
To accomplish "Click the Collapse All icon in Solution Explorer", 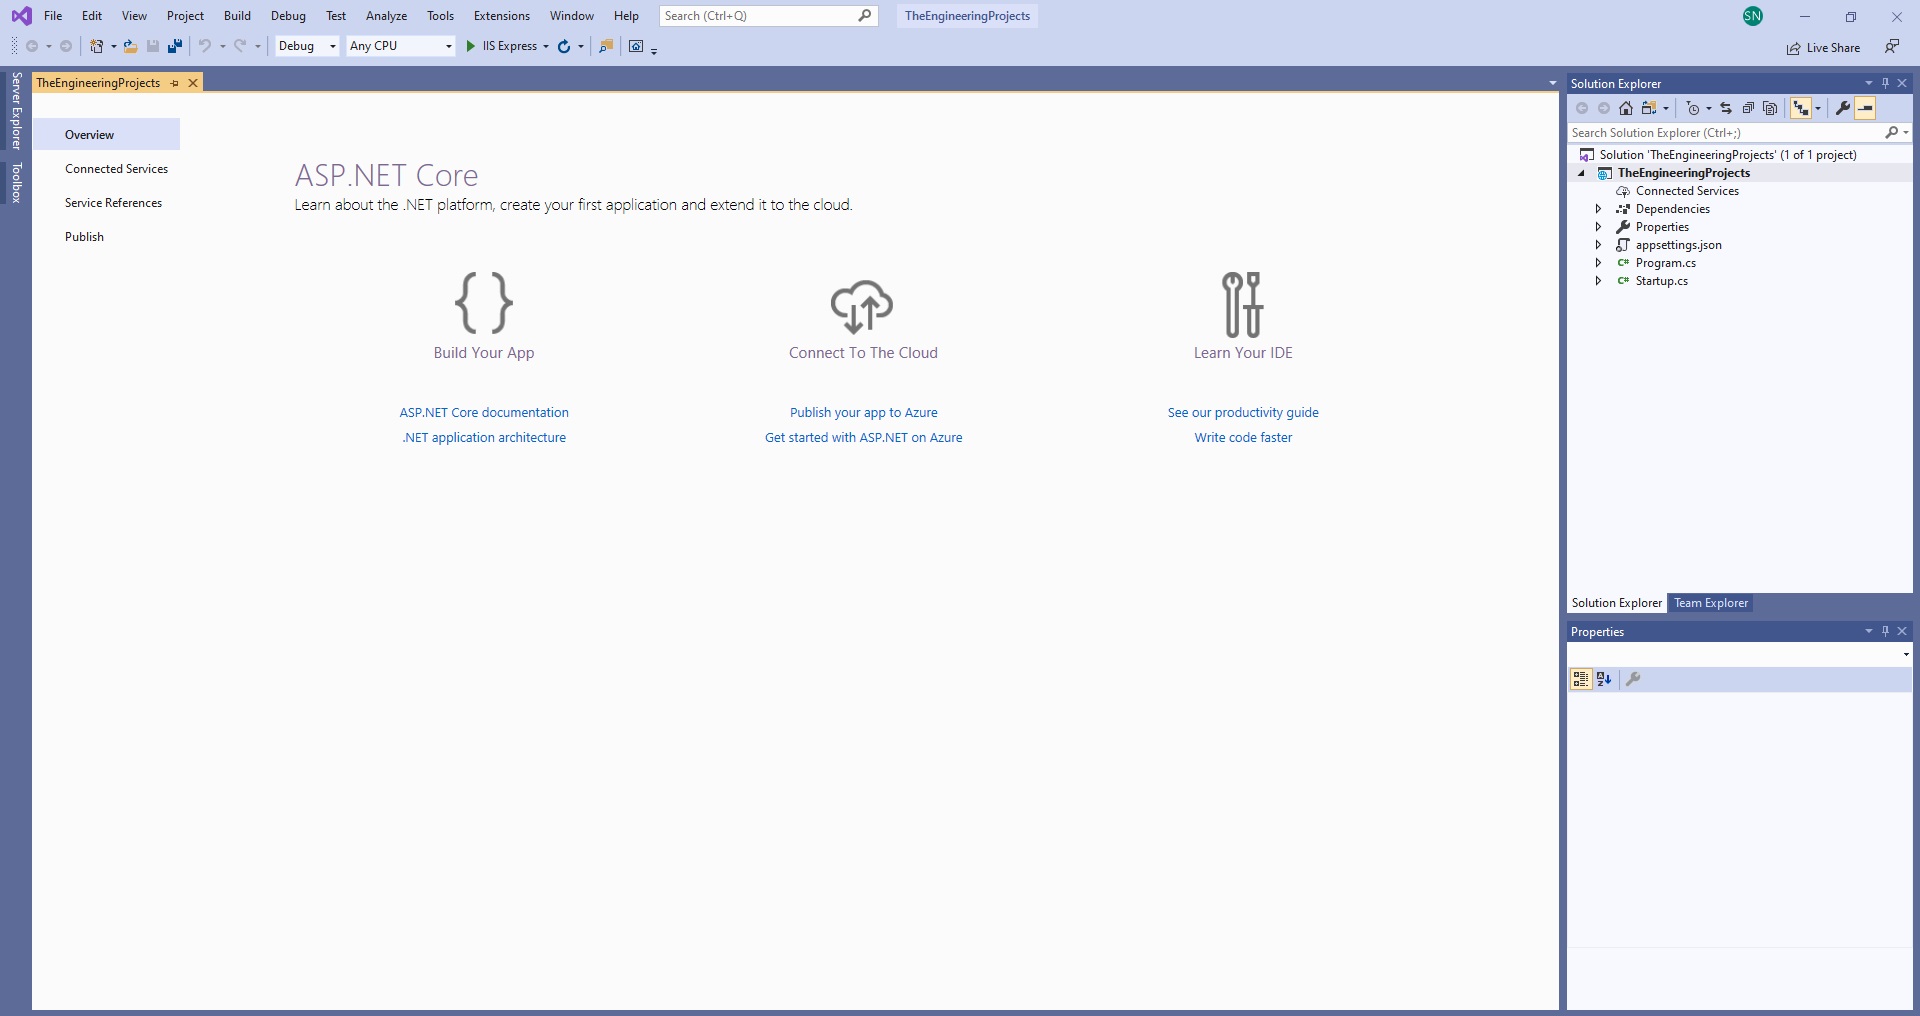I will coord(1748,108).
